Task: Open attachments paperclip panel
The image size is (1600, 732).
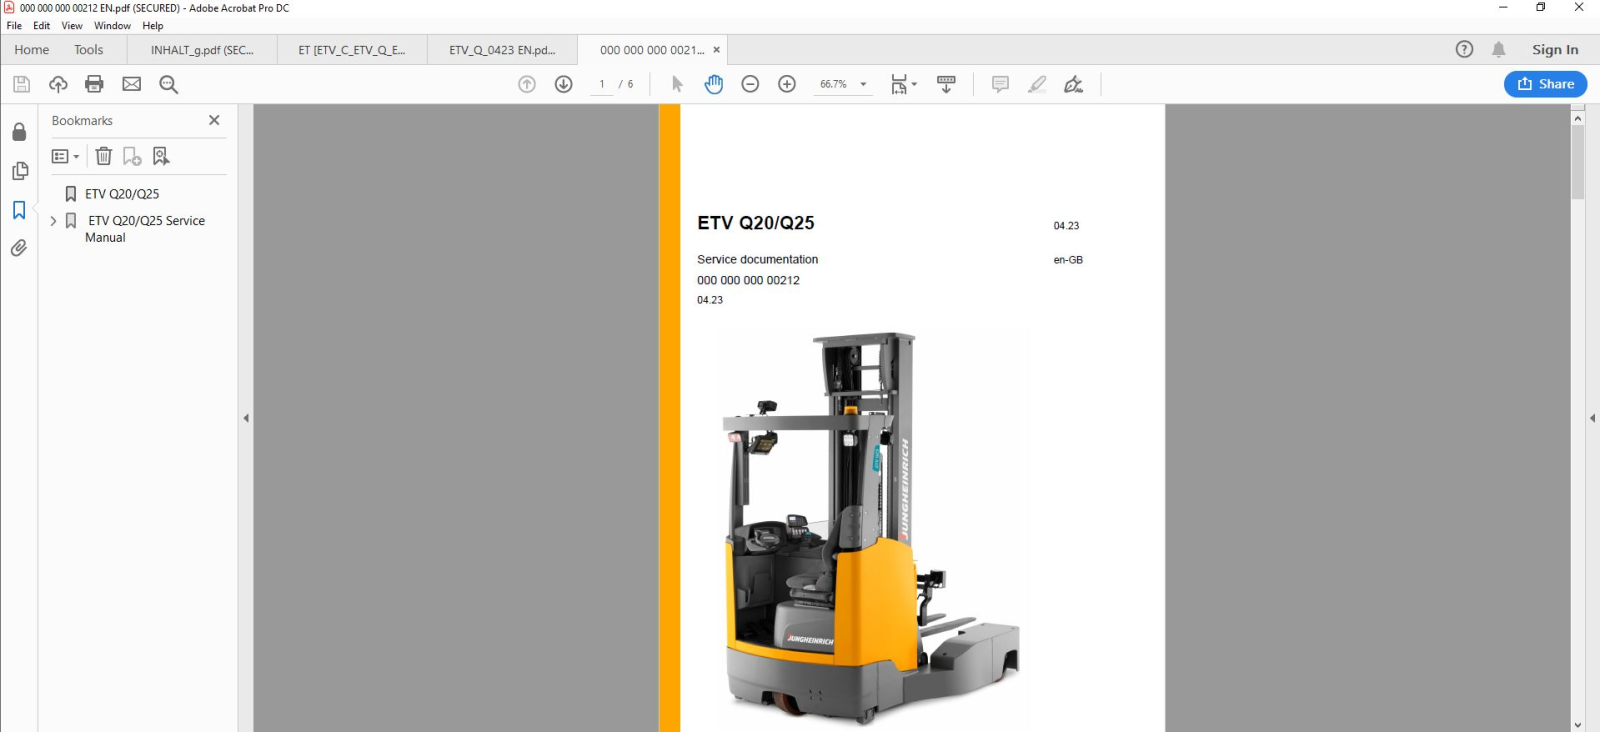Action: point(19,248)
